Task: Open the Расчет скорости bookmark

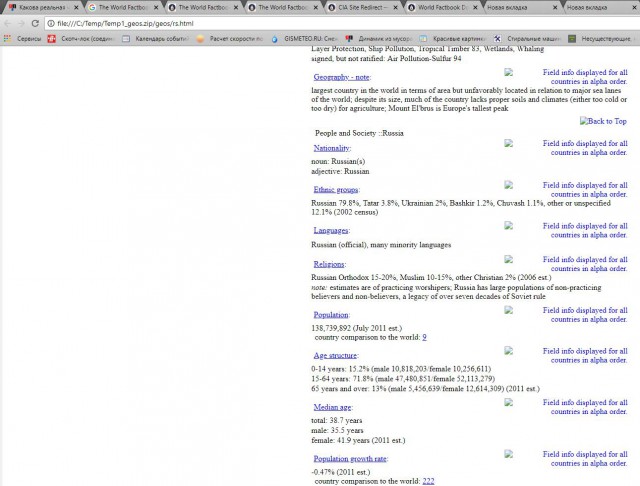Action: tap(230, 38)
